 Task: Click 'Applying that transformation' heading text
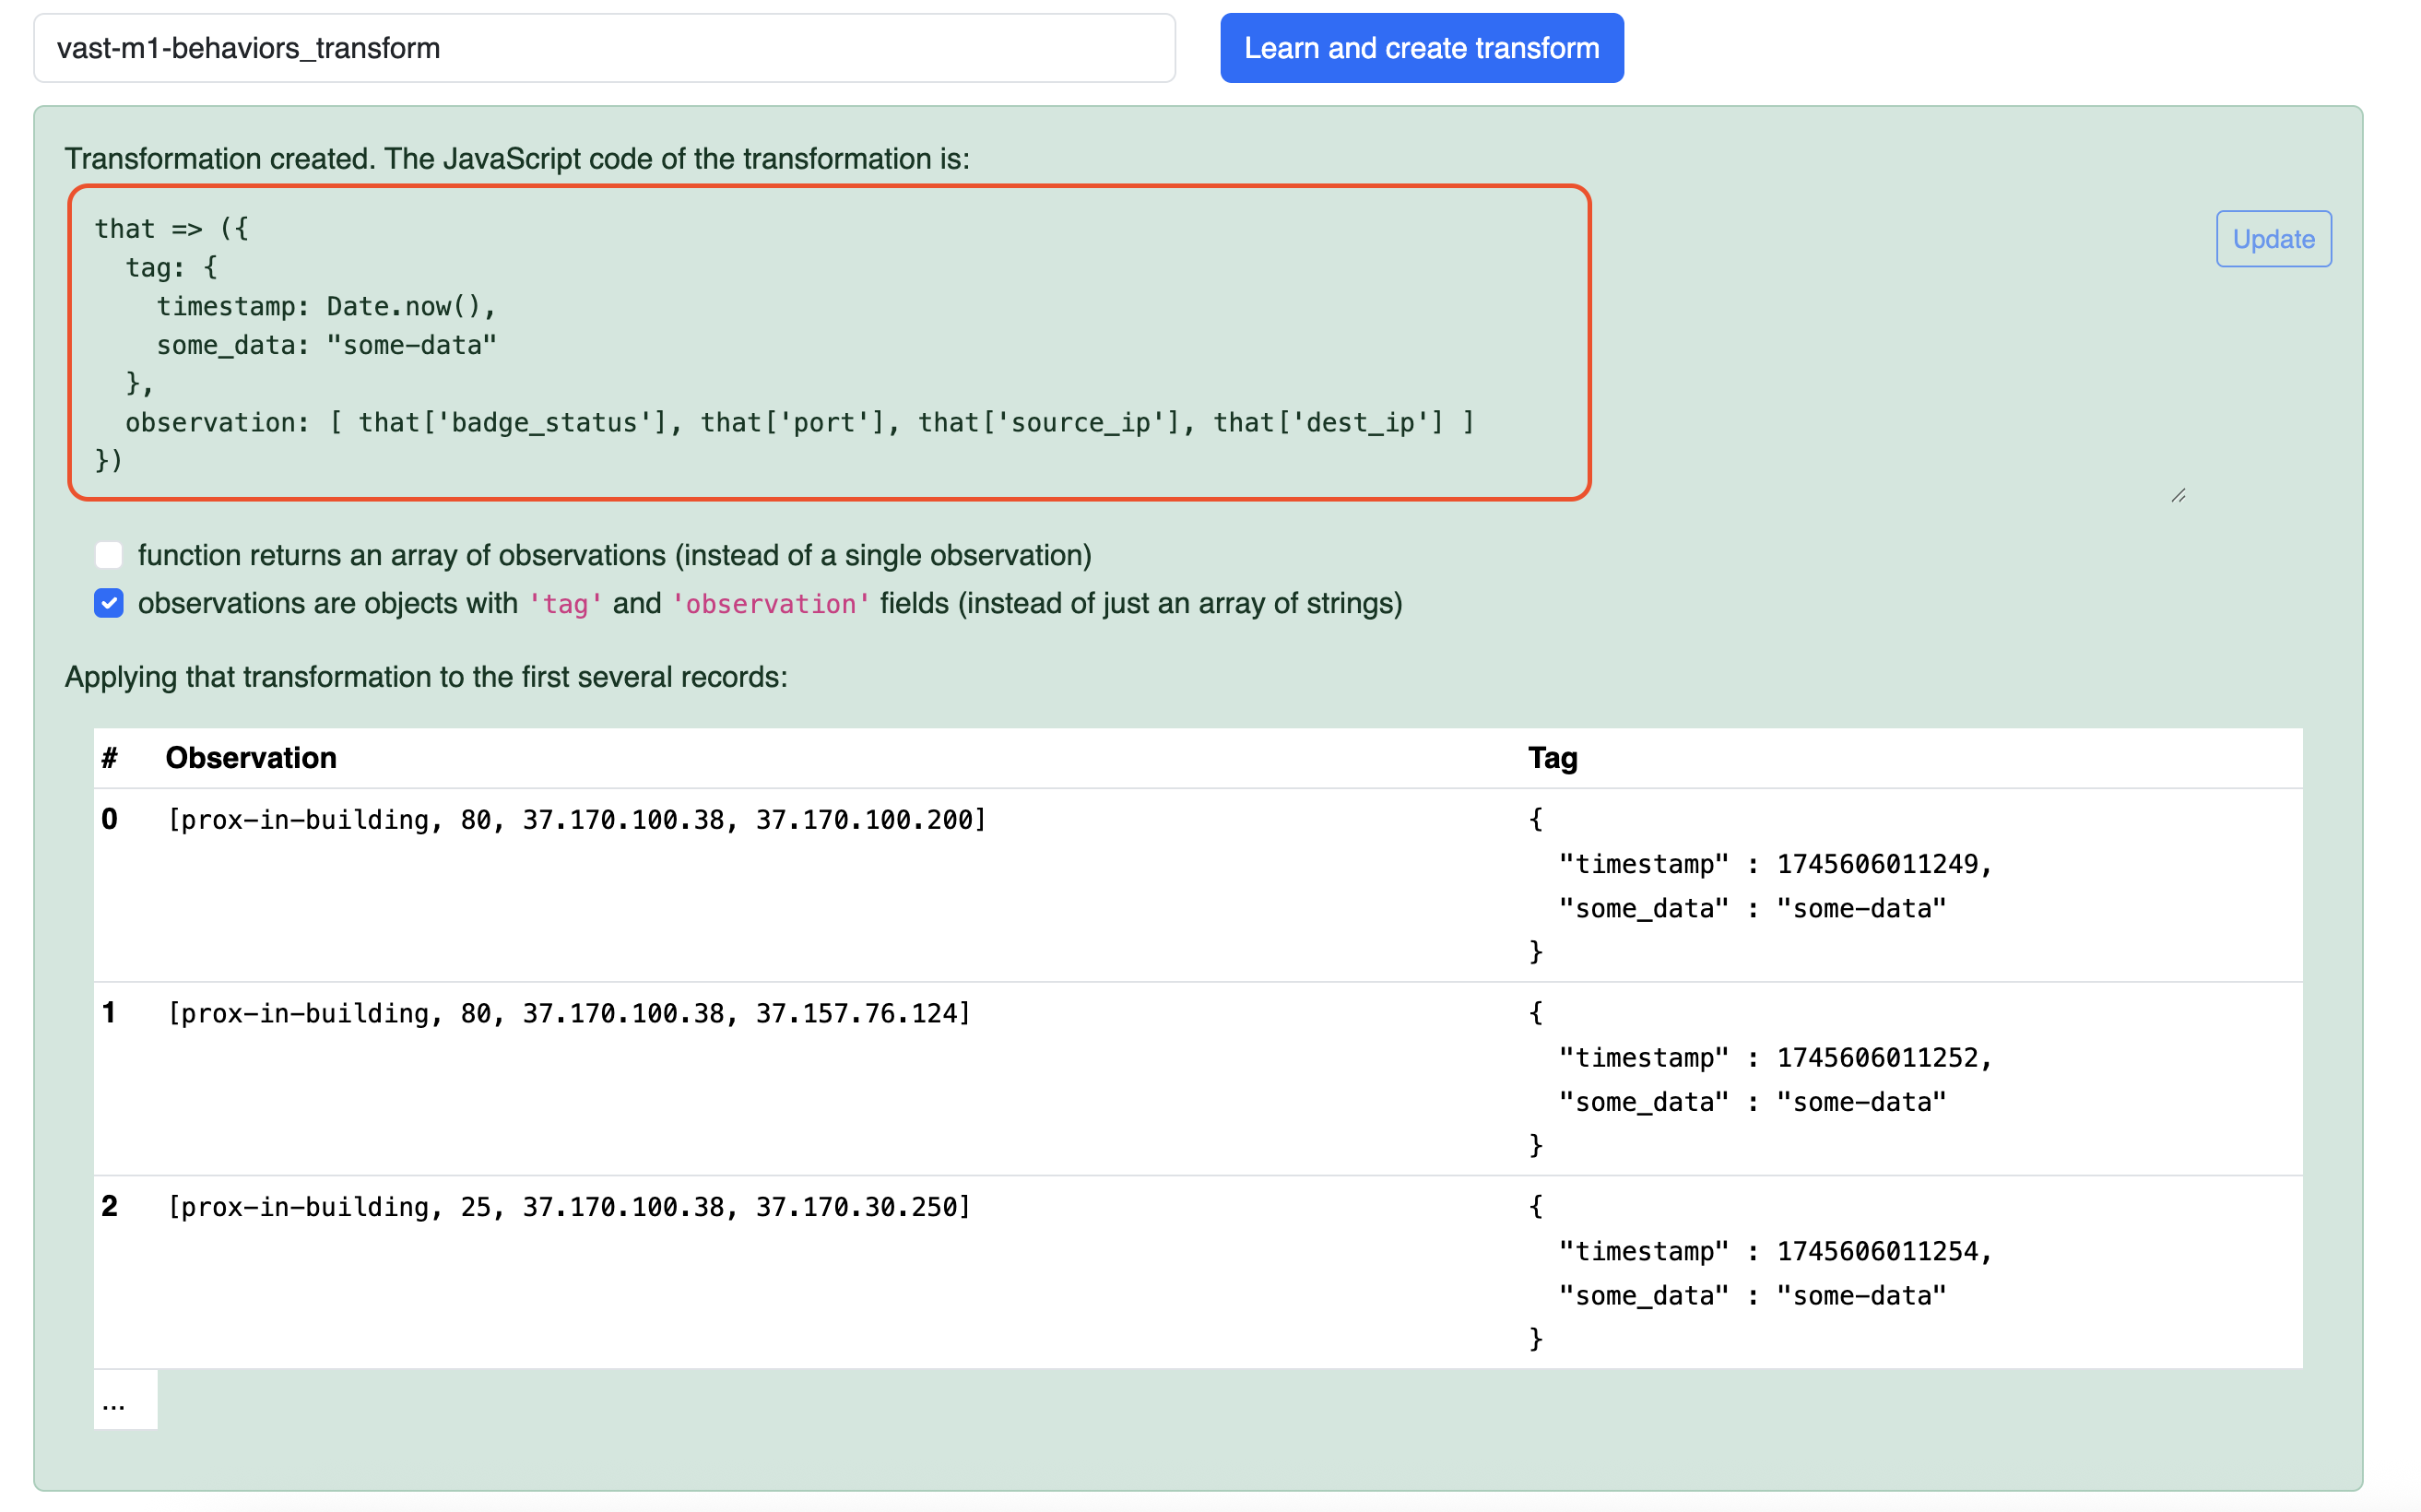point(426,677)
